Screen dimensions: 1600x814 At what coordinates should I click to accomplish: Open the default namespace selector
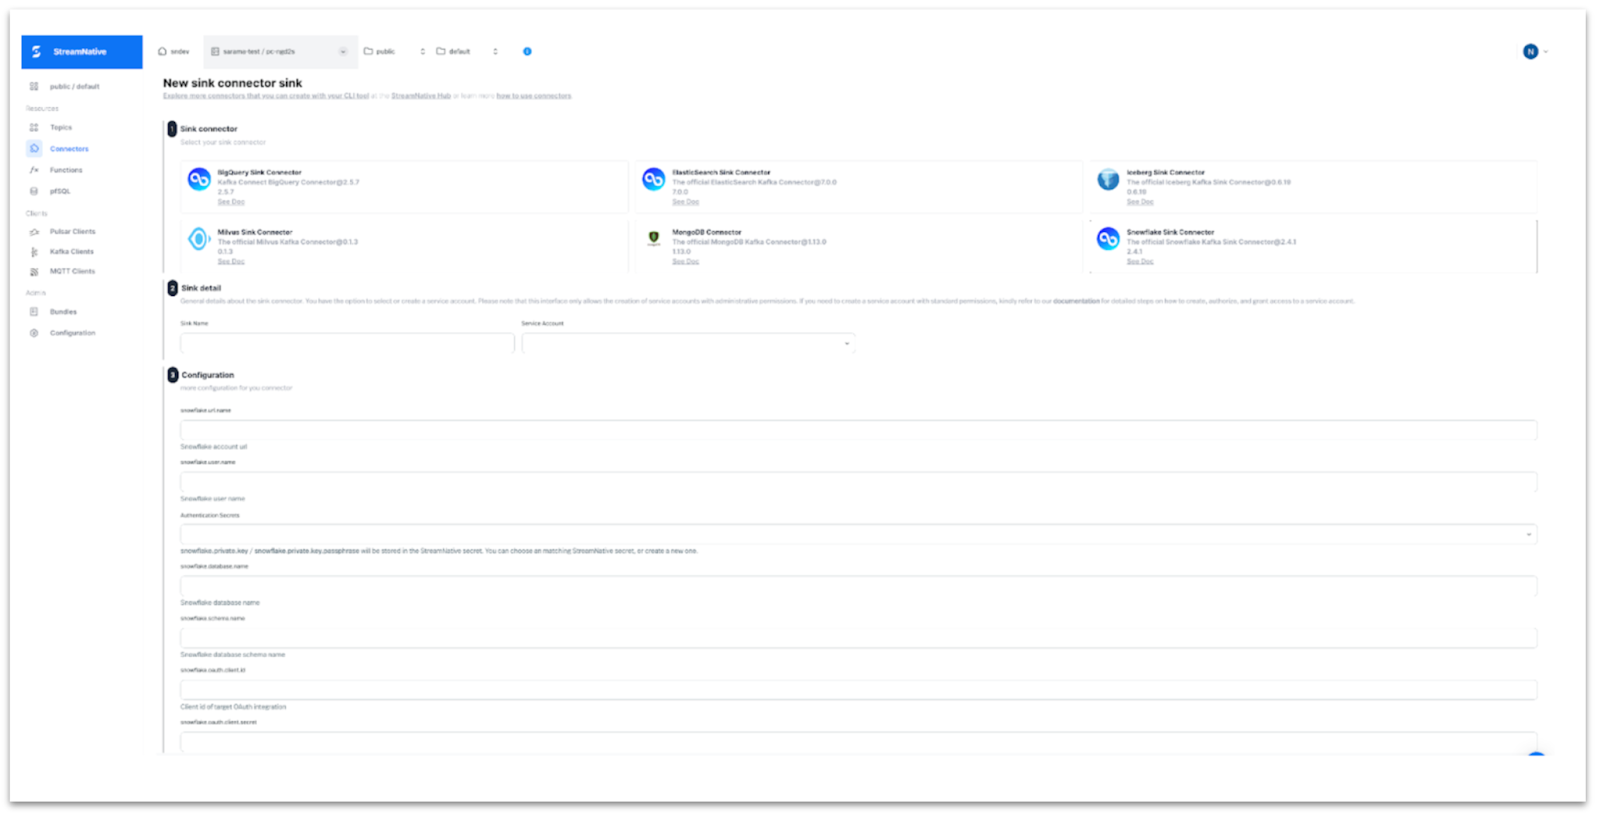467,51
